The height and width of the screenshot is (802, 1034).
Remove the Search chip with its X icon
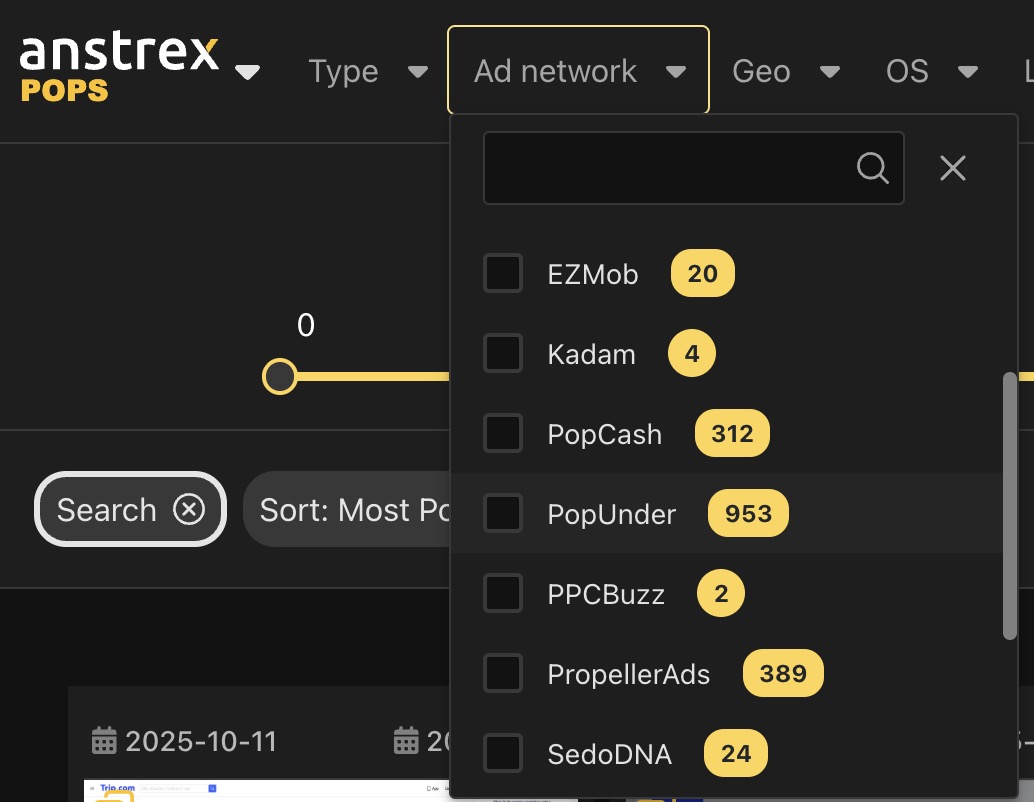point(189,509)
